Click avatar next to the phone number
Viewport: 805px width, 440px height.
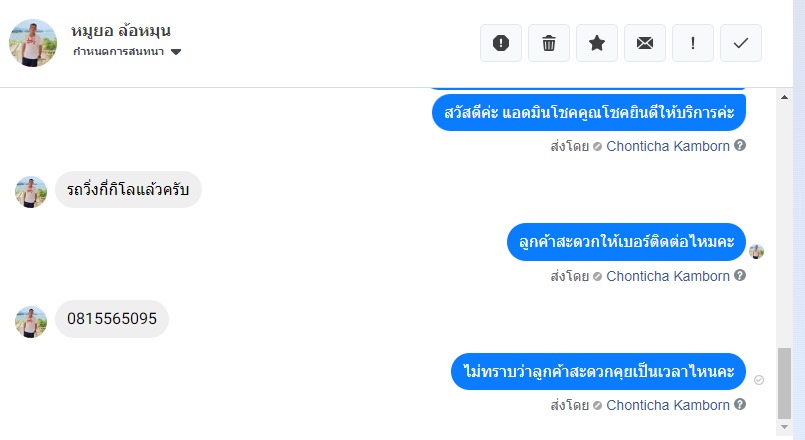point(32,321)
